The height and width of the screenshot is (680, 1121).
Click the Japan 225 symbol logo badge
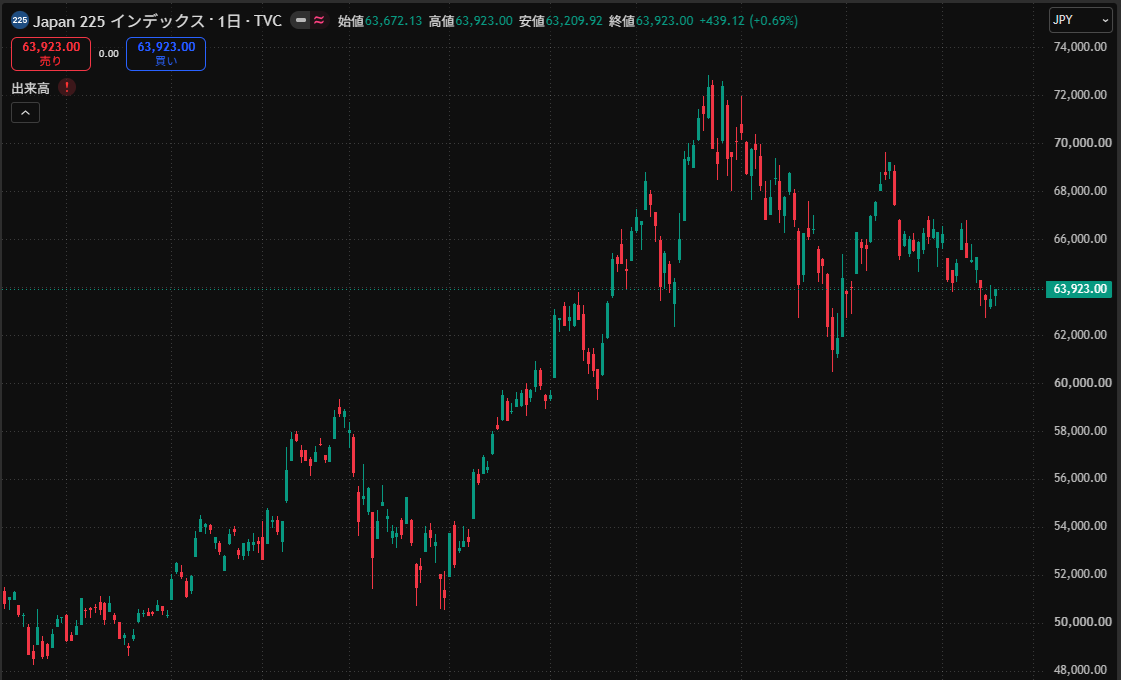pyautogui.click(x=20, y=20)
